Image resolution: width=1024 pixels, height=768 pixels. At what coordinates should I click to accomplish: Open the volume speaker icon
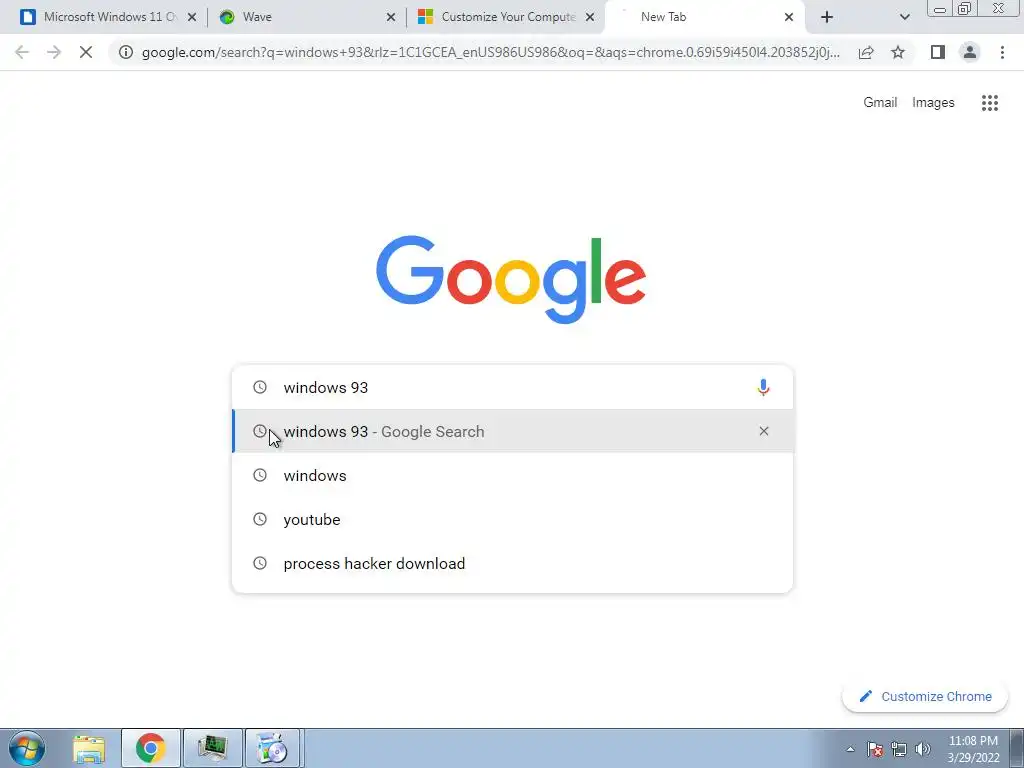pos(923,749)
